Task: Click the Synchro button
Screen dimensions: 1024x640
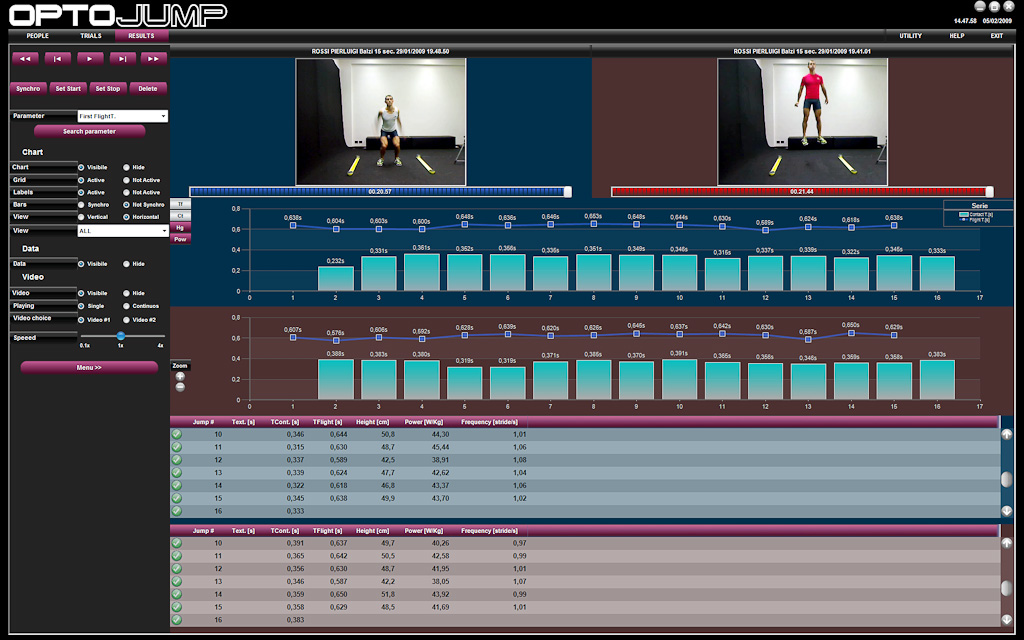Action: [x=28, y=89]
